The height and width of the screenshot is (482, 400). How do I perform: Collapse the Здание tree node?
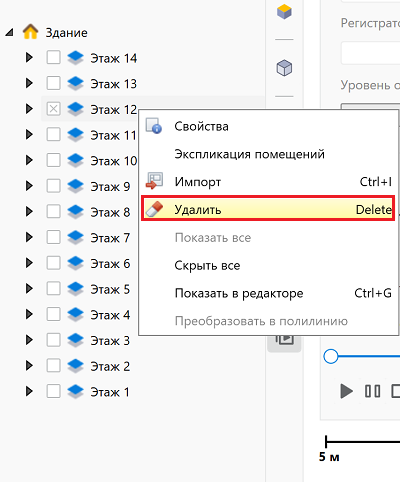(x=9, y=32)
